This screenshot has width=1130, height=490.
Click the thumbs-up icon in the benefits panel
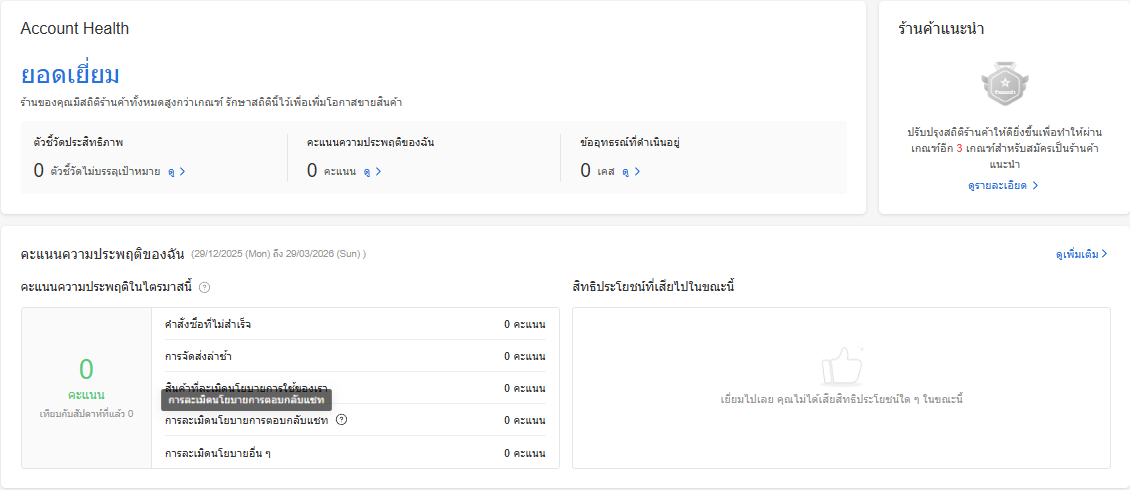pos(841,367)
